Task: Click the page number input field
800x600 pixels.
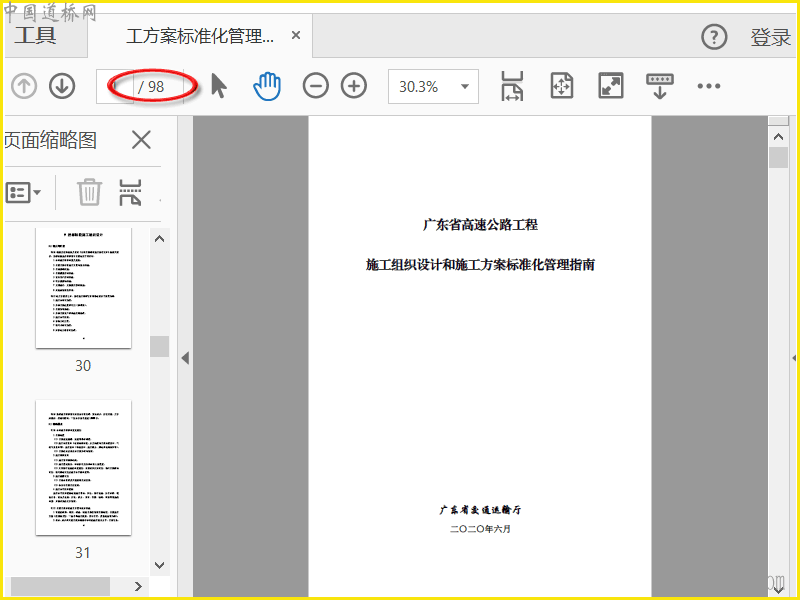Action: tap(115, 86)
